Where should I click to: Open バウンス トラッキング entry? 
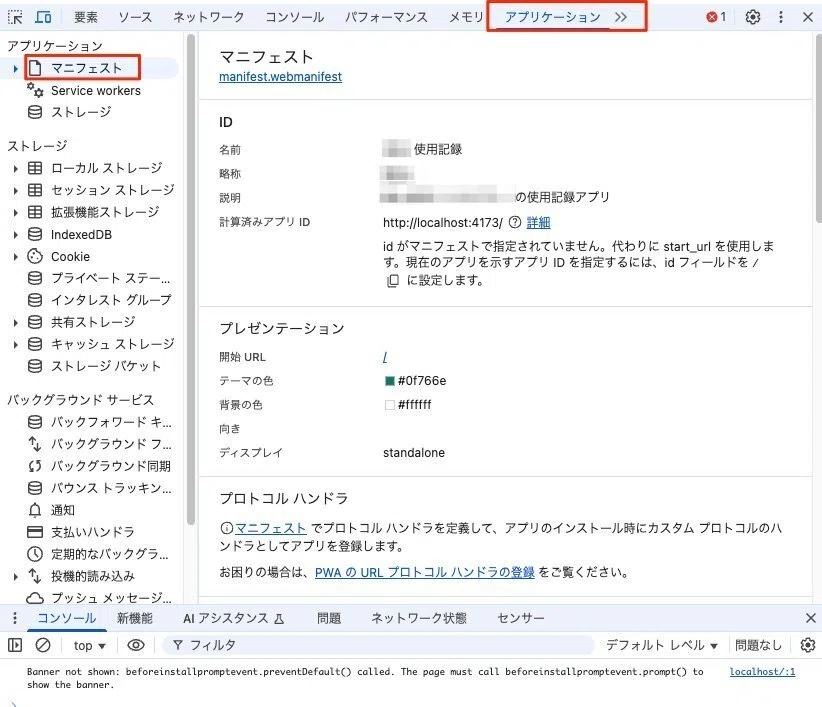click(x=99, y=488)
